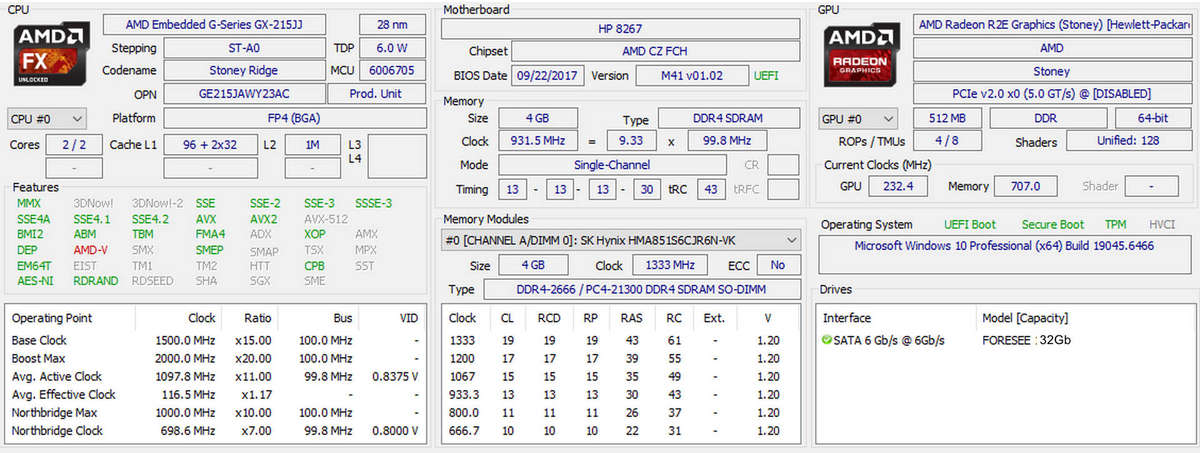Click the motherboard name HP 8267
Screen dimensions: 1200x453
(621, 29)
